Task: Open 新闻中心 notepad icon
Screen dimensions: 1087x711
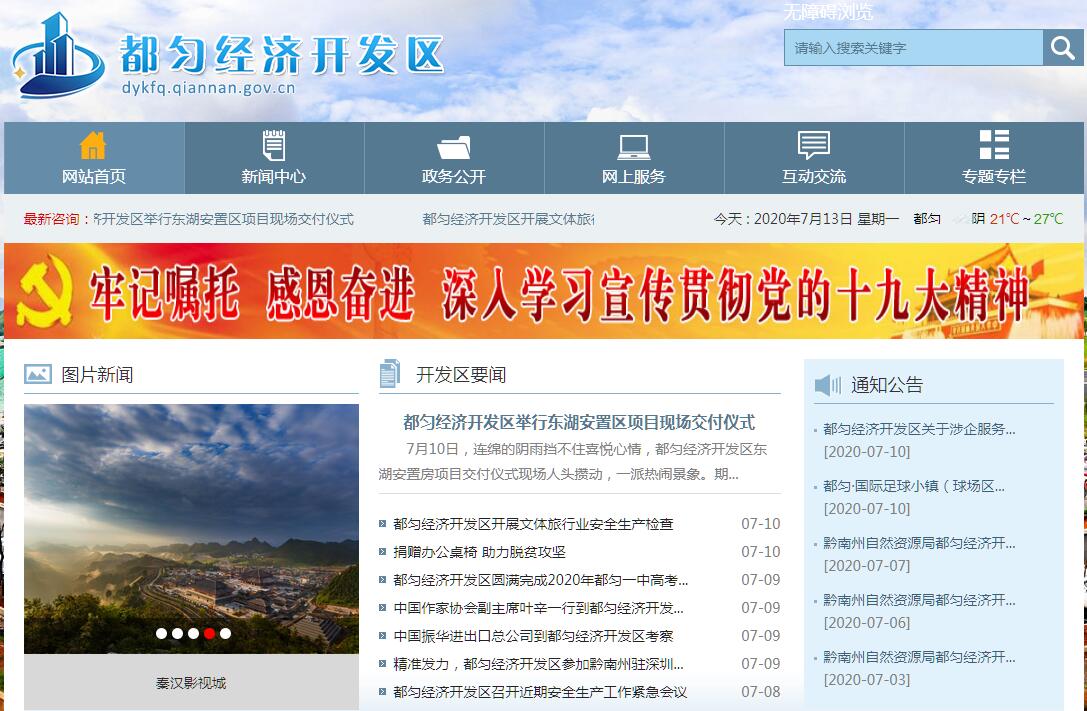Action: [x=273, y=146]
